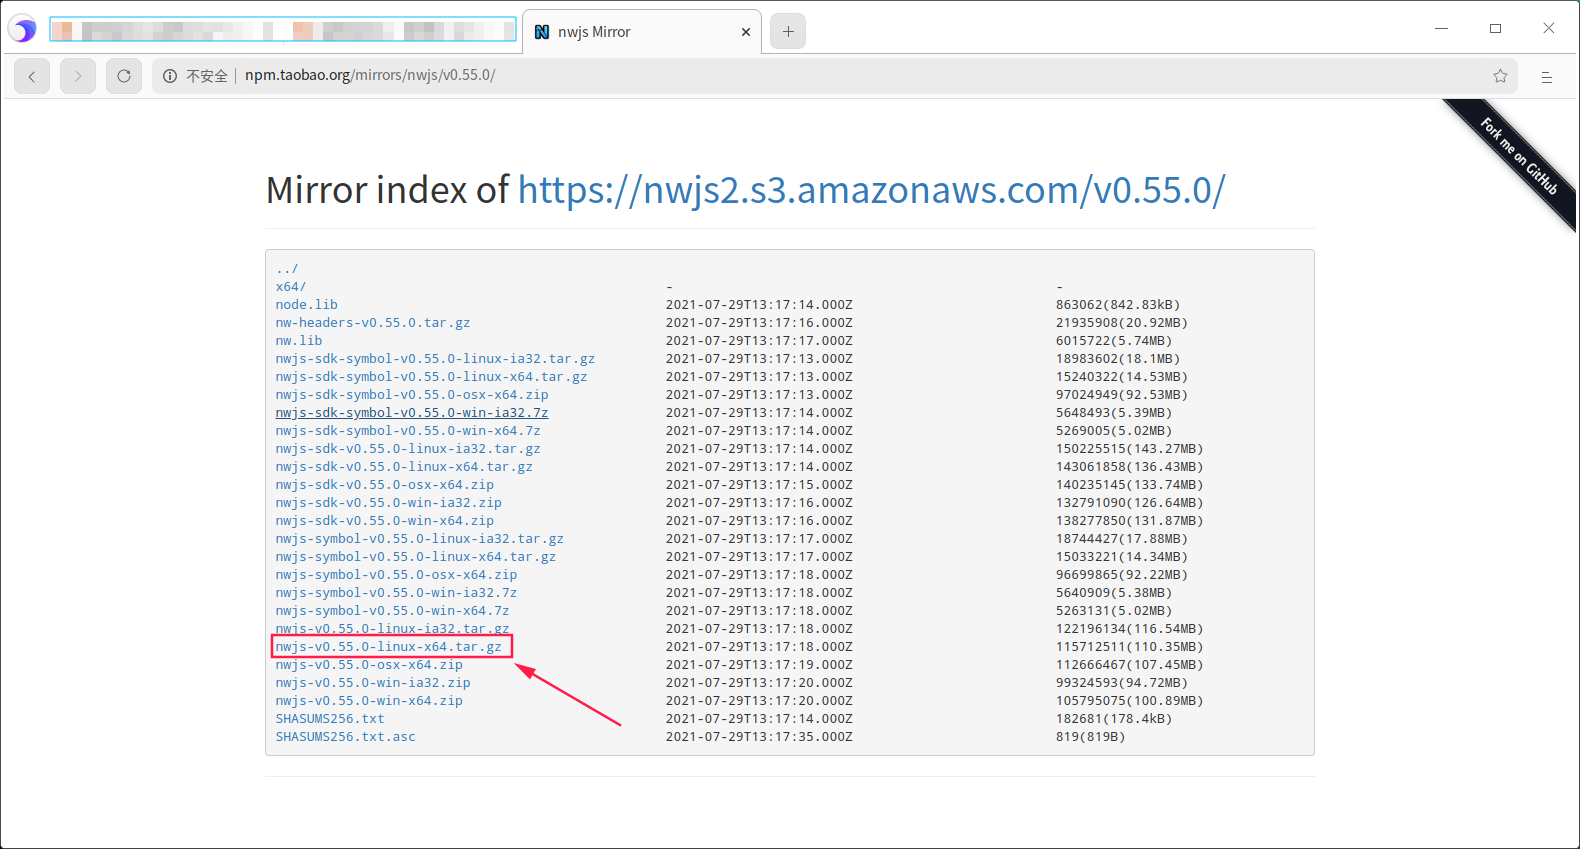Reload the page with refresh icon
This screenshot has height=849, width=1580.
tap(124, 76)
